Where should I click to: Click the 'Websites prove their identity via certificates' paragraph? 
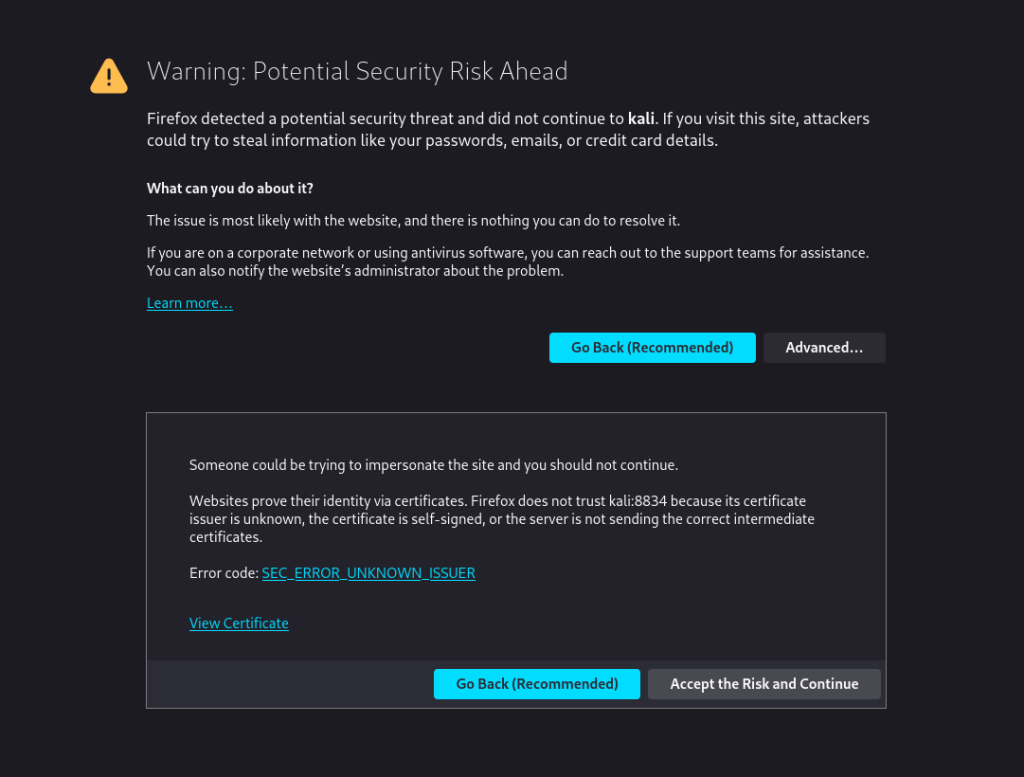tap(502, 519)
